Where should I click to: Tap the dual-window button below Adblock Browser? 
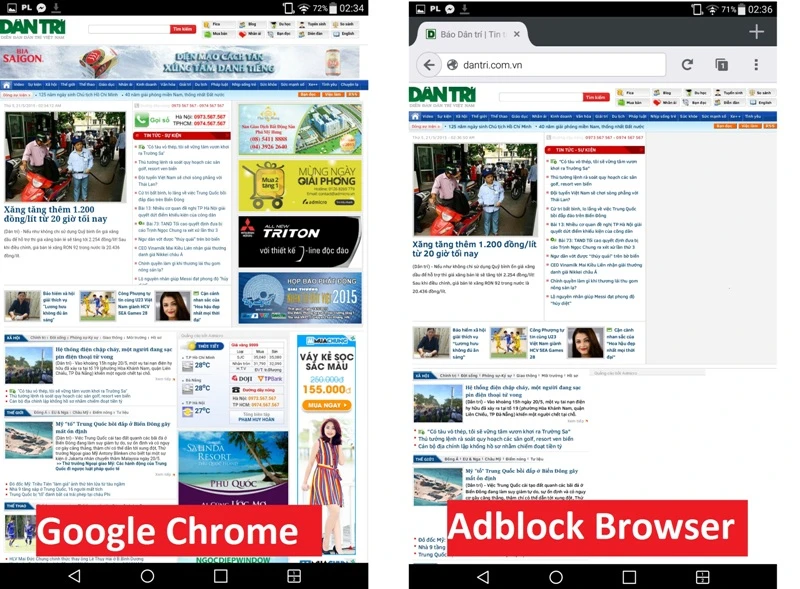tap(703, 577)
